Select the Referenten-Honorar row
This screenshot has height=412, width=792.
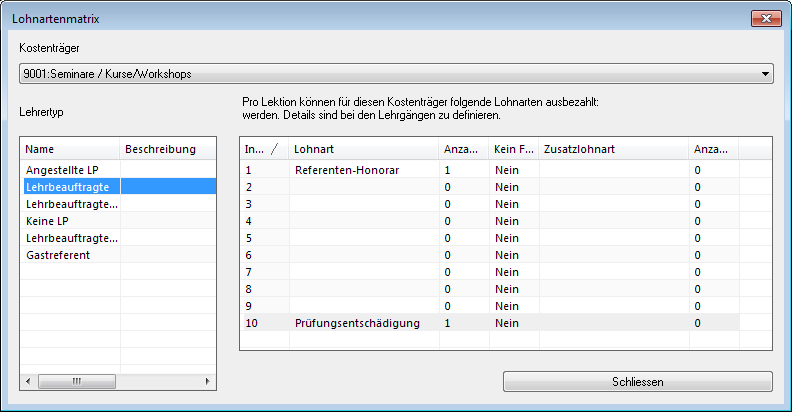pyautogui.click(x=346, y=170)
